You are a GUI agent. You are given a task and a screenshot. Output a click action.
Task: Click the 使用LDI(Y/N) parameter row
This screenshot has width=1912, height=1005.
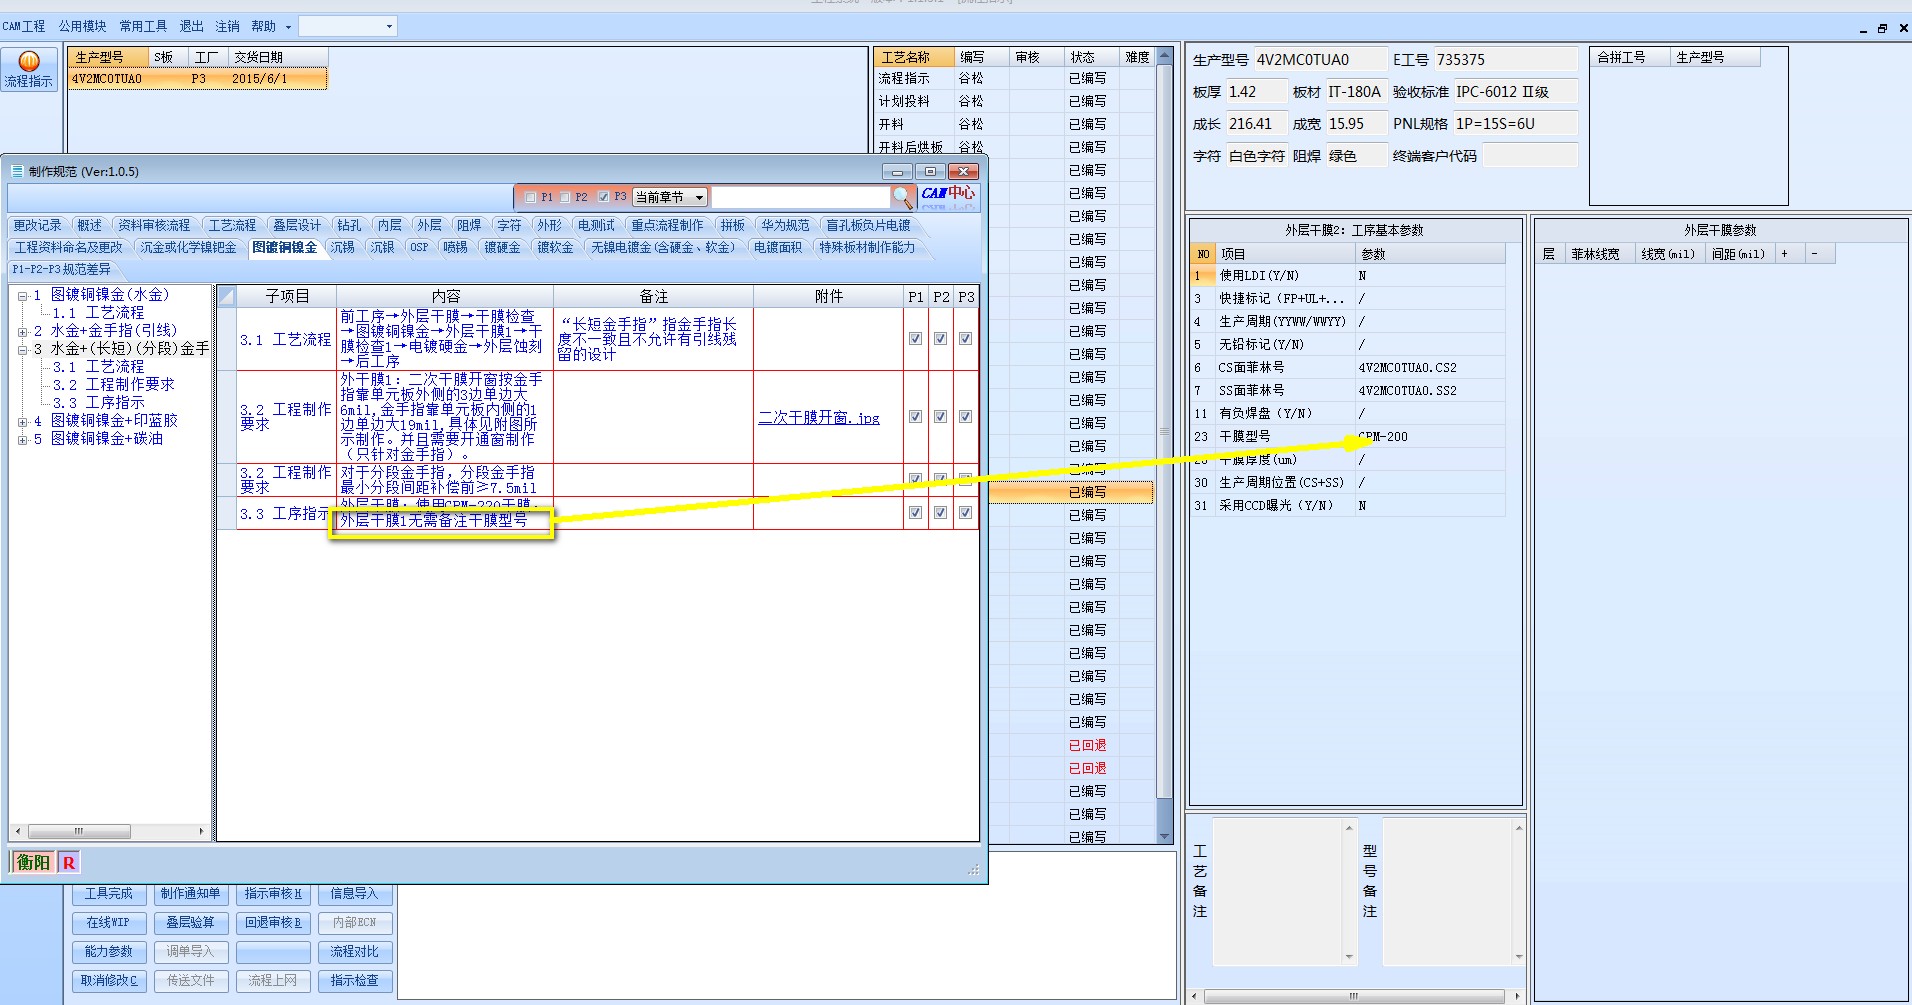coord(1348,276)
